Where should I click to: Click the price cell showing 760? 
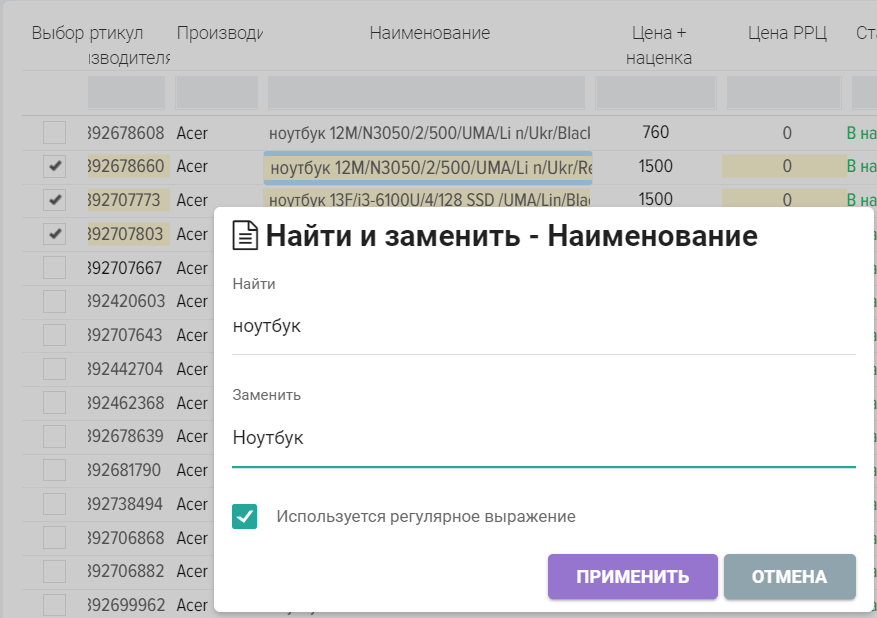tap(656, 133)
